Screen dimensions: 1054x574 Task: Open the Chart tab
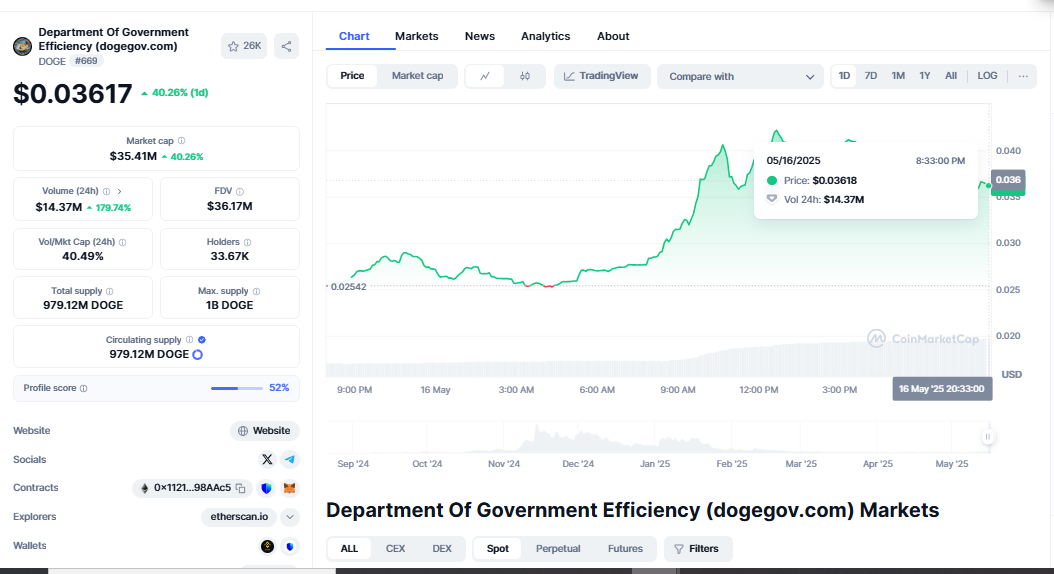pos(354,36)
